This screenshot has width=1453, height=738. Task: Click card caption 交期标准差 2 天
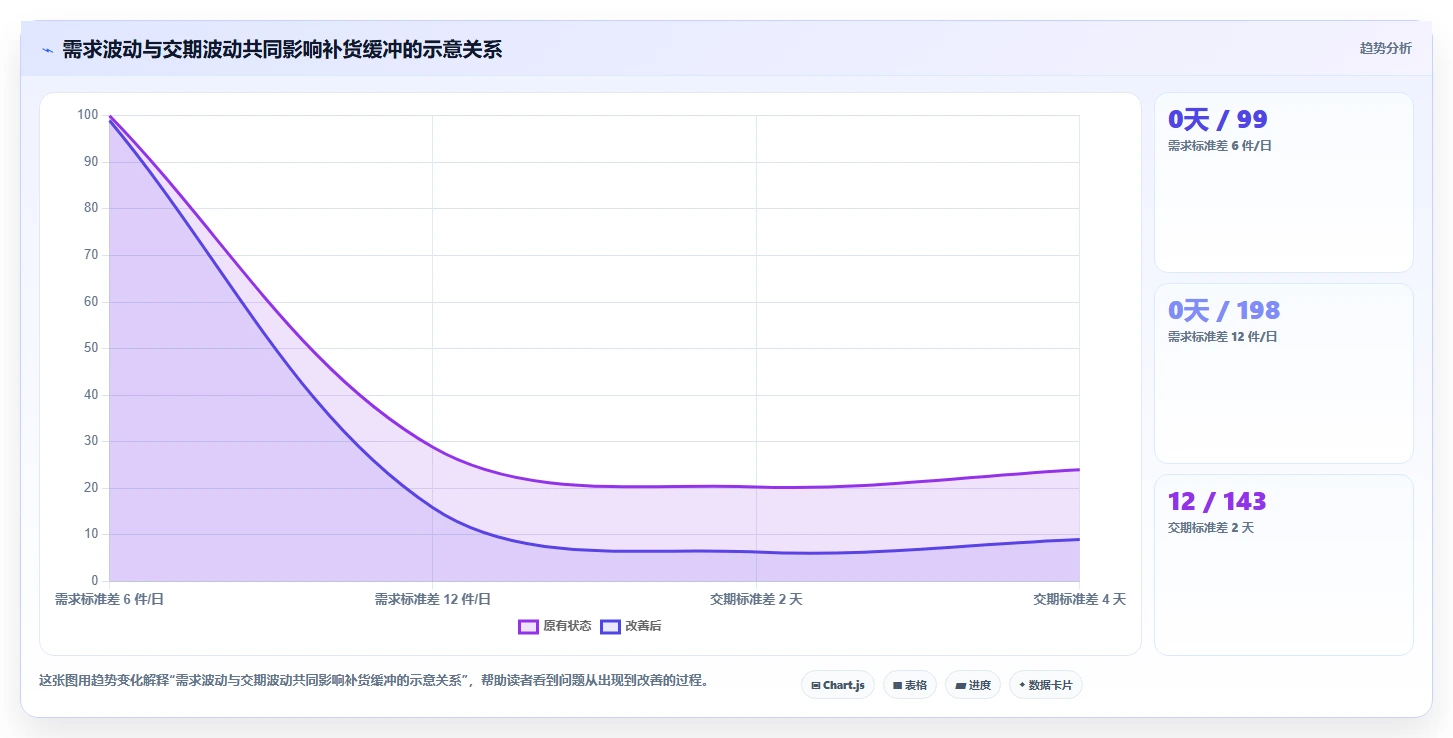pyautogui.click(x=1210, y=527)
